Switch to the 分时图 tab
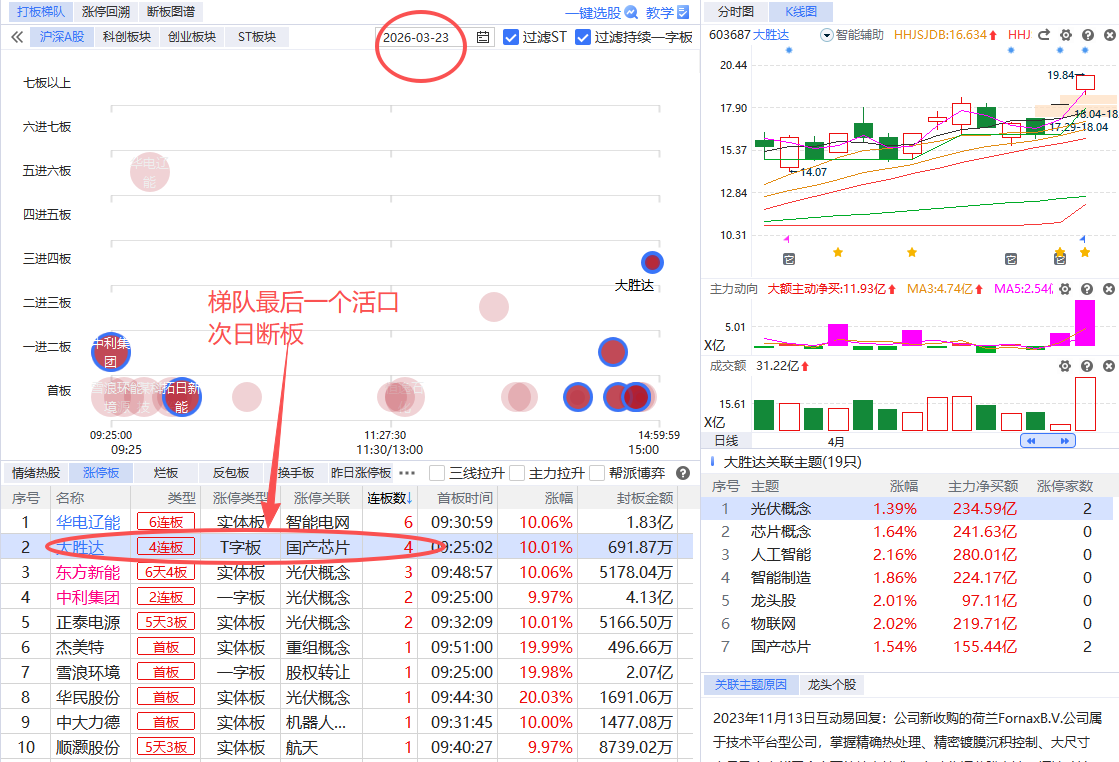Image resolution: width=1119 pixels, height=762 pixels. pos(736,12)
